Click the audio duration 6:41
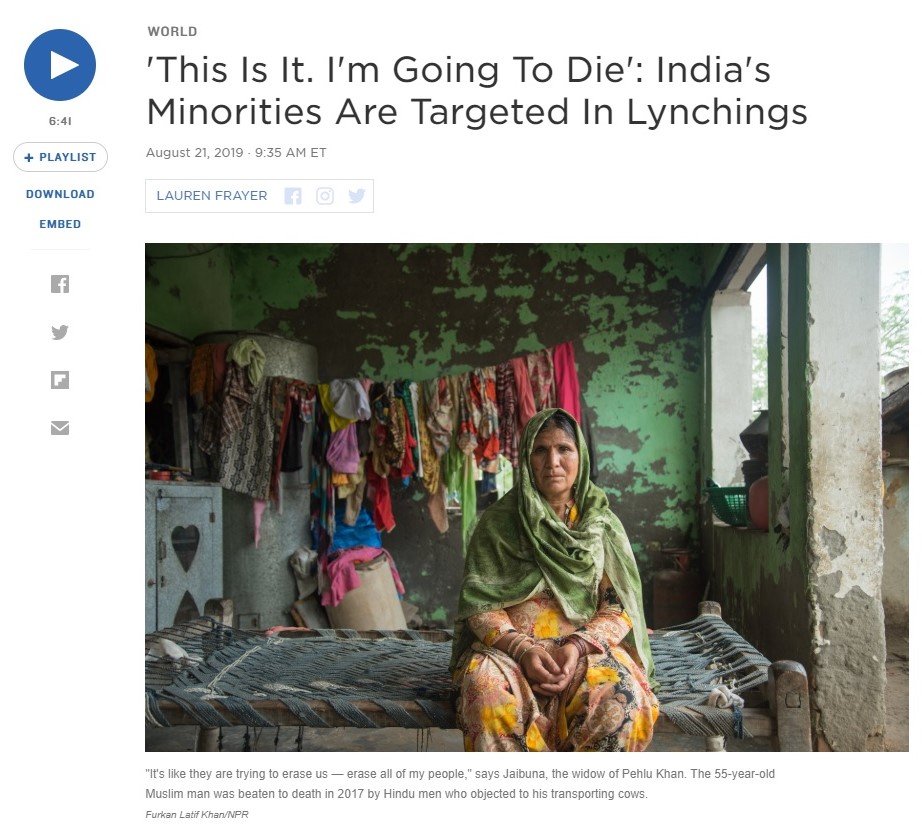Image resolution: width=922 pixels, height=828 pixels. [x=60, y=121]
